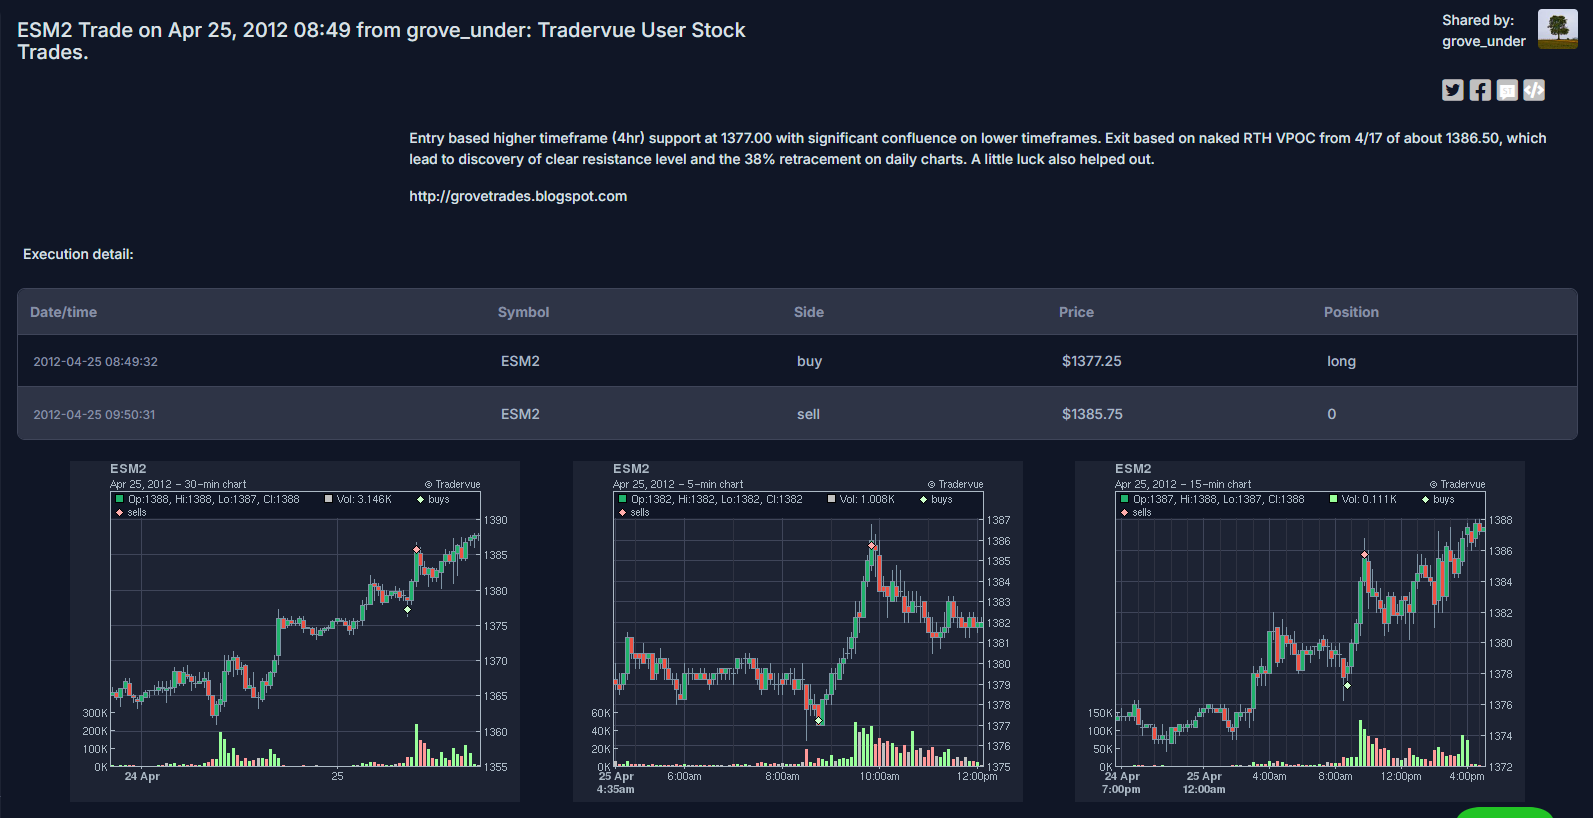1593x818 pixels.
Task: Click the 'sell' side cell
Action: pyautogui.click(x=808, y=414)
